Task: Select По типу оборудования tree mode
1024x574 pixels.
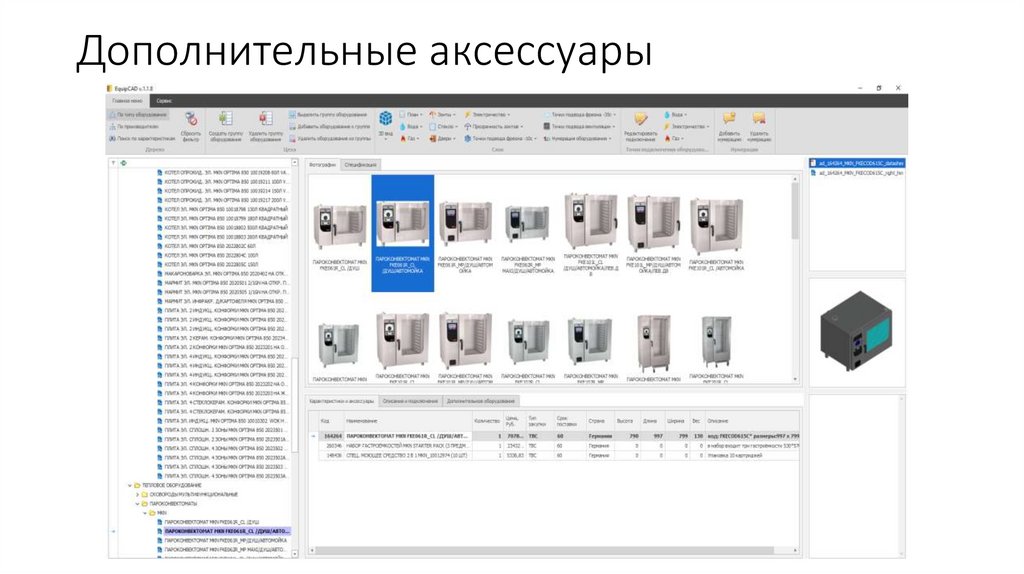Action: 138,114
